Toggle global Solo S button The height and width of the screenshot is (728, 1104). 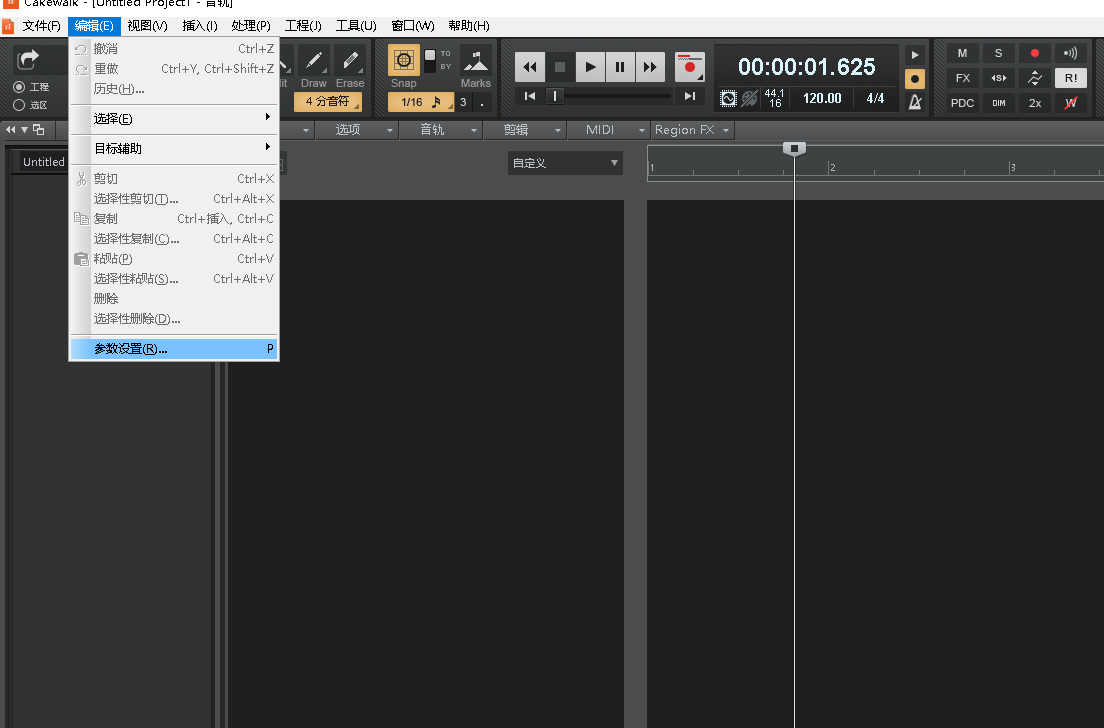tap(998, 53)
